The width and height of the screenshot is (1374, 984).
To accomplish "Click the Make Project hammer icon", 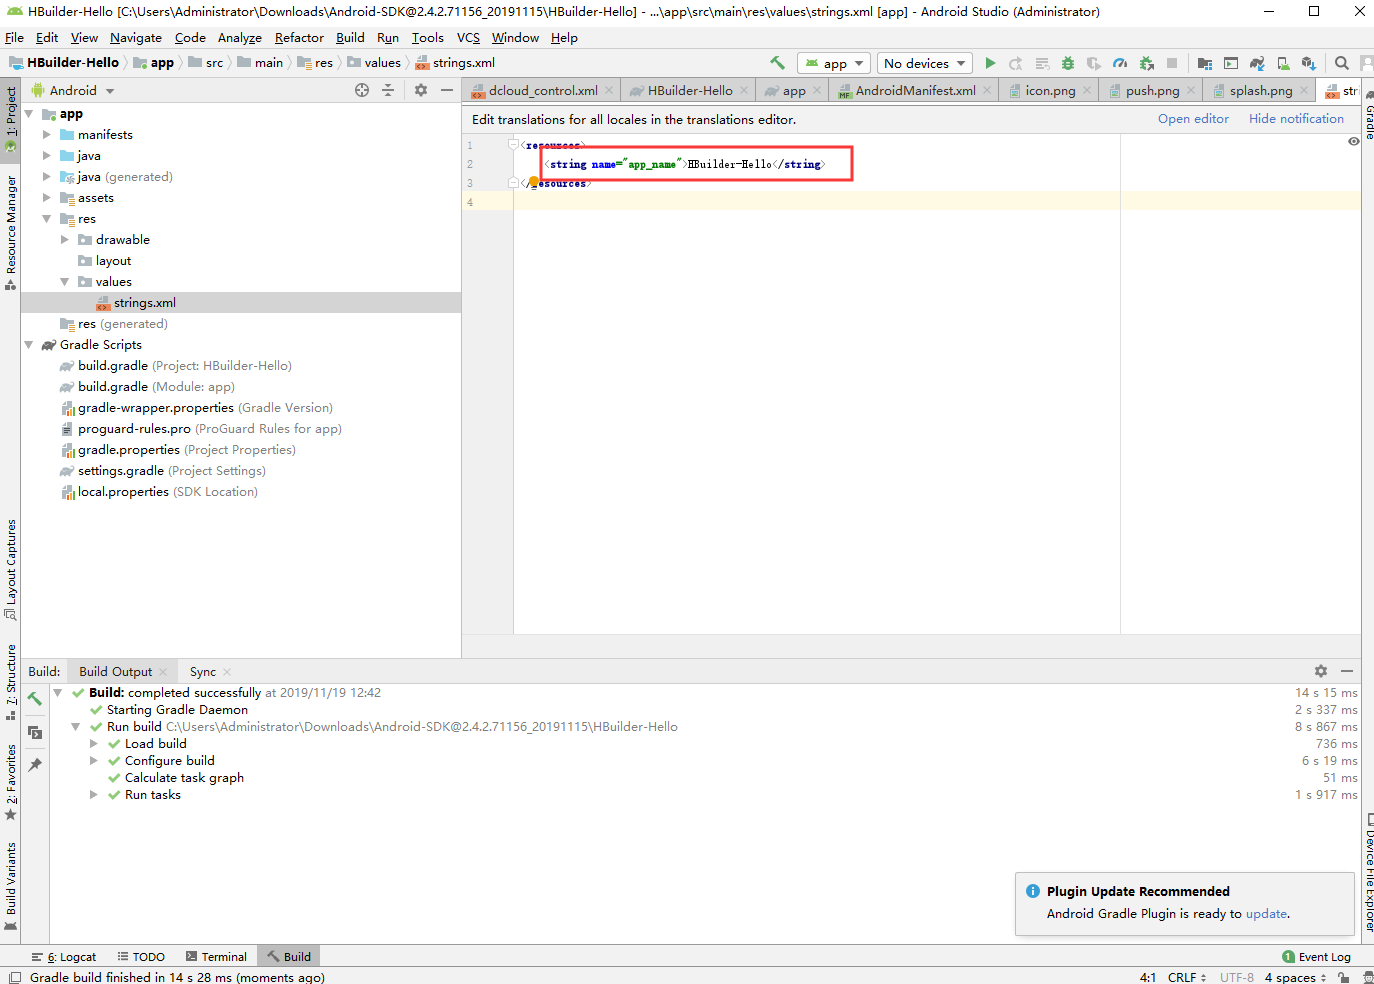I will 777,63.
